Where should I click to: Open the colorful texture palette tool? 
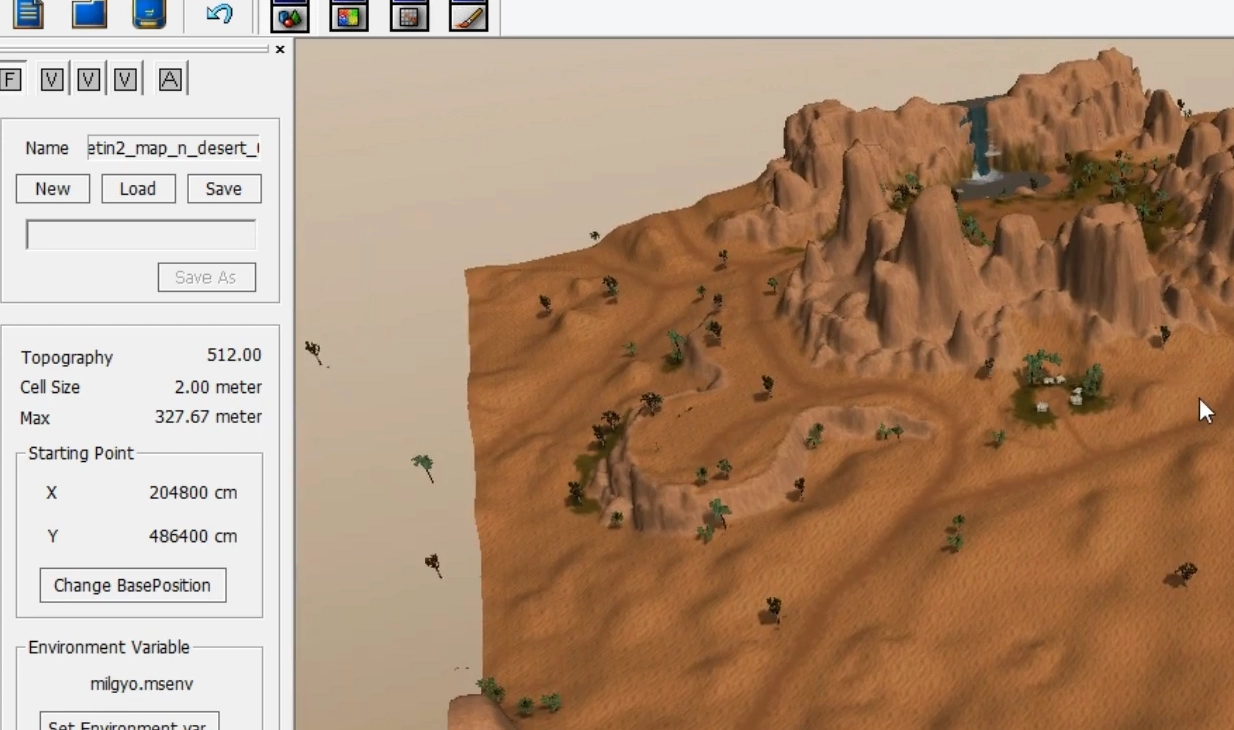349,16
